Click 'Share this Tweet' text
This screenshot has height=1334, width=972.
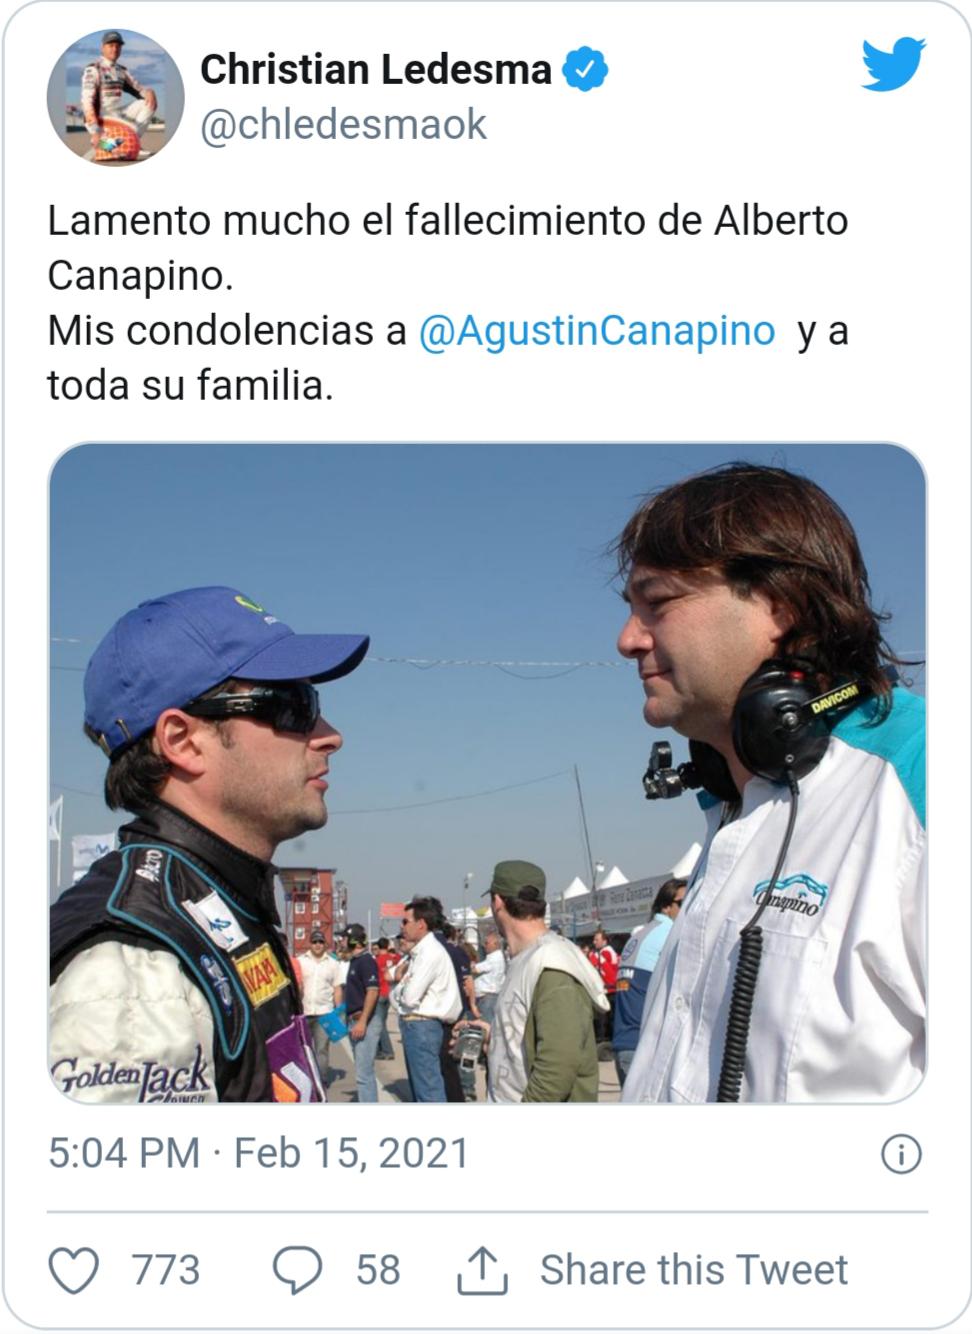pos(694,1270)
